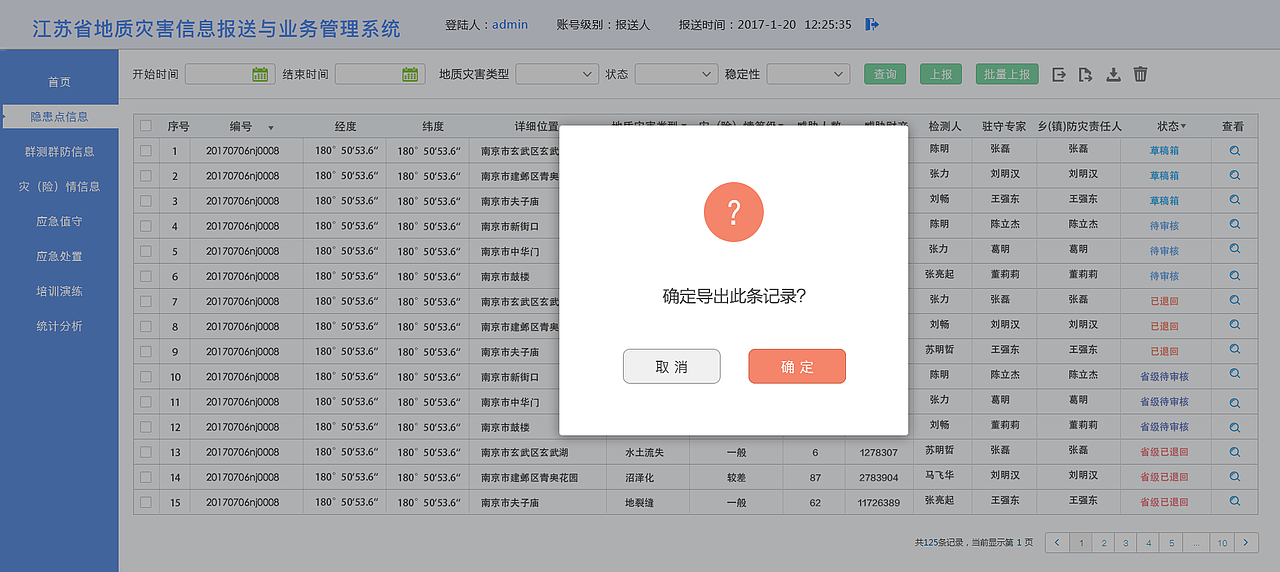View details of row 9 via magnifier icon
Image resolution: width=1280 pixels, height=572 pixels.
click(1235, 350)
